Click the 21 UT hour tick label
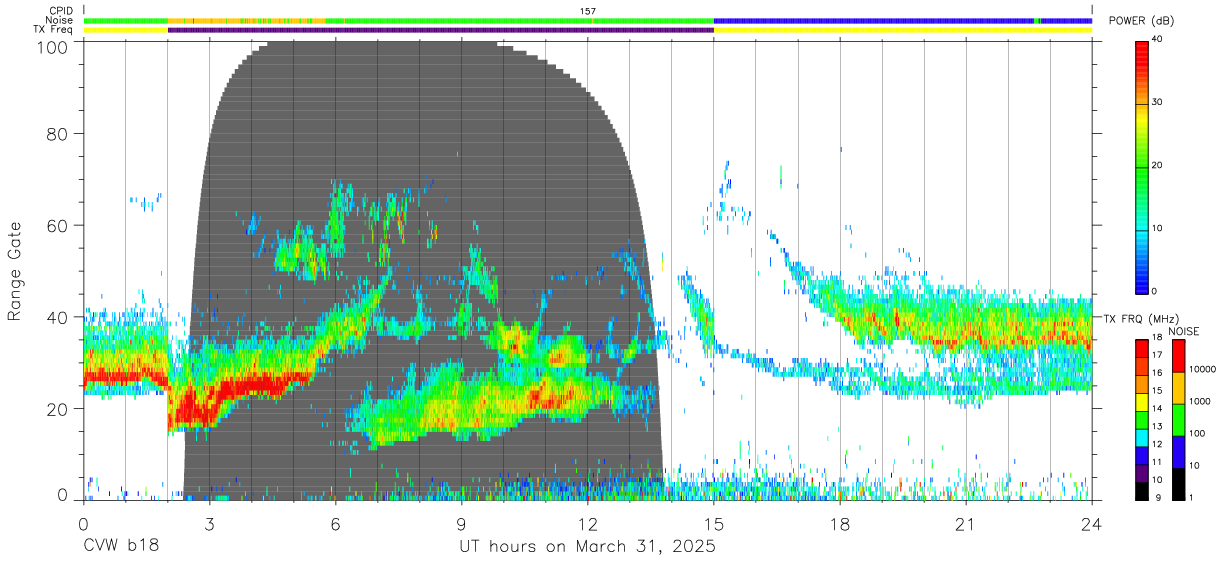 (966, 523)
